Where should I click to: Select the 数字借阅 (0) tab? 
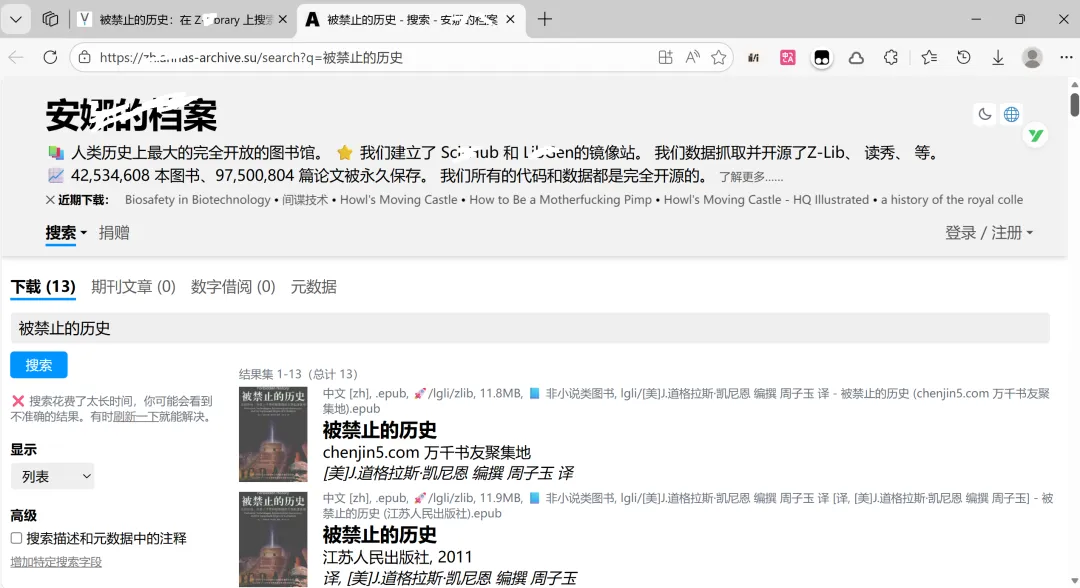point(233,286)
